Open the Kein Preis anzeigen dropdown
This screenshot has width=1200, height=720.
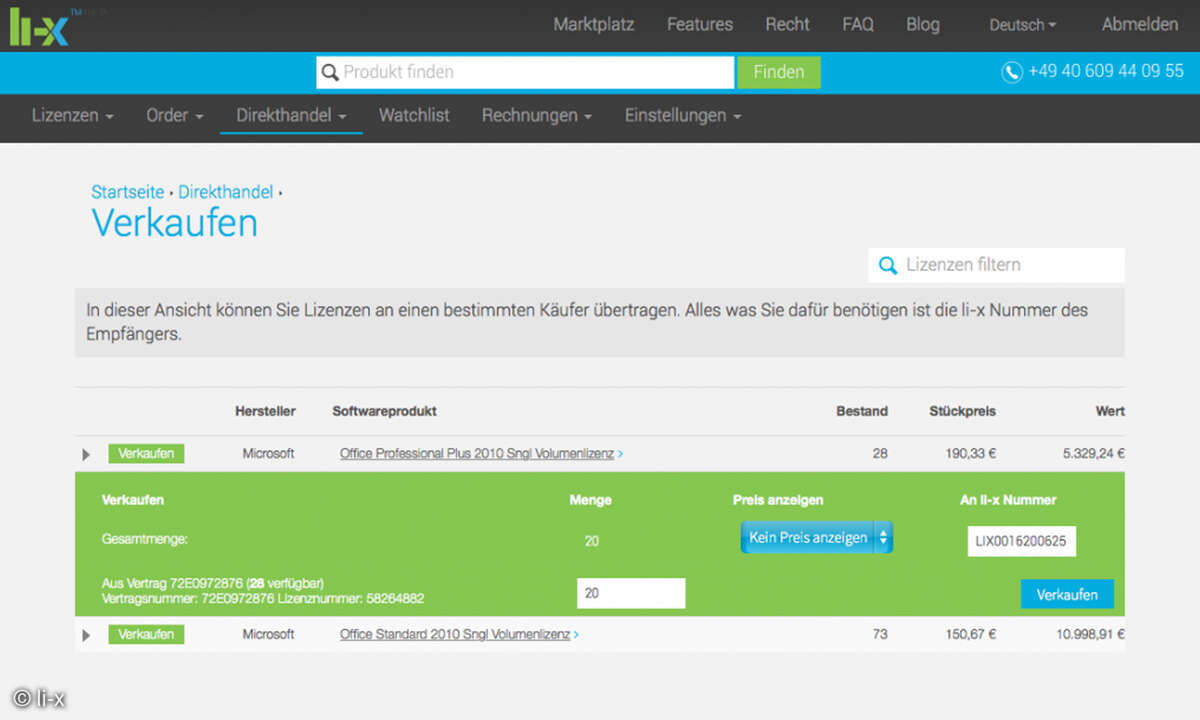click(x=817, y=538)
